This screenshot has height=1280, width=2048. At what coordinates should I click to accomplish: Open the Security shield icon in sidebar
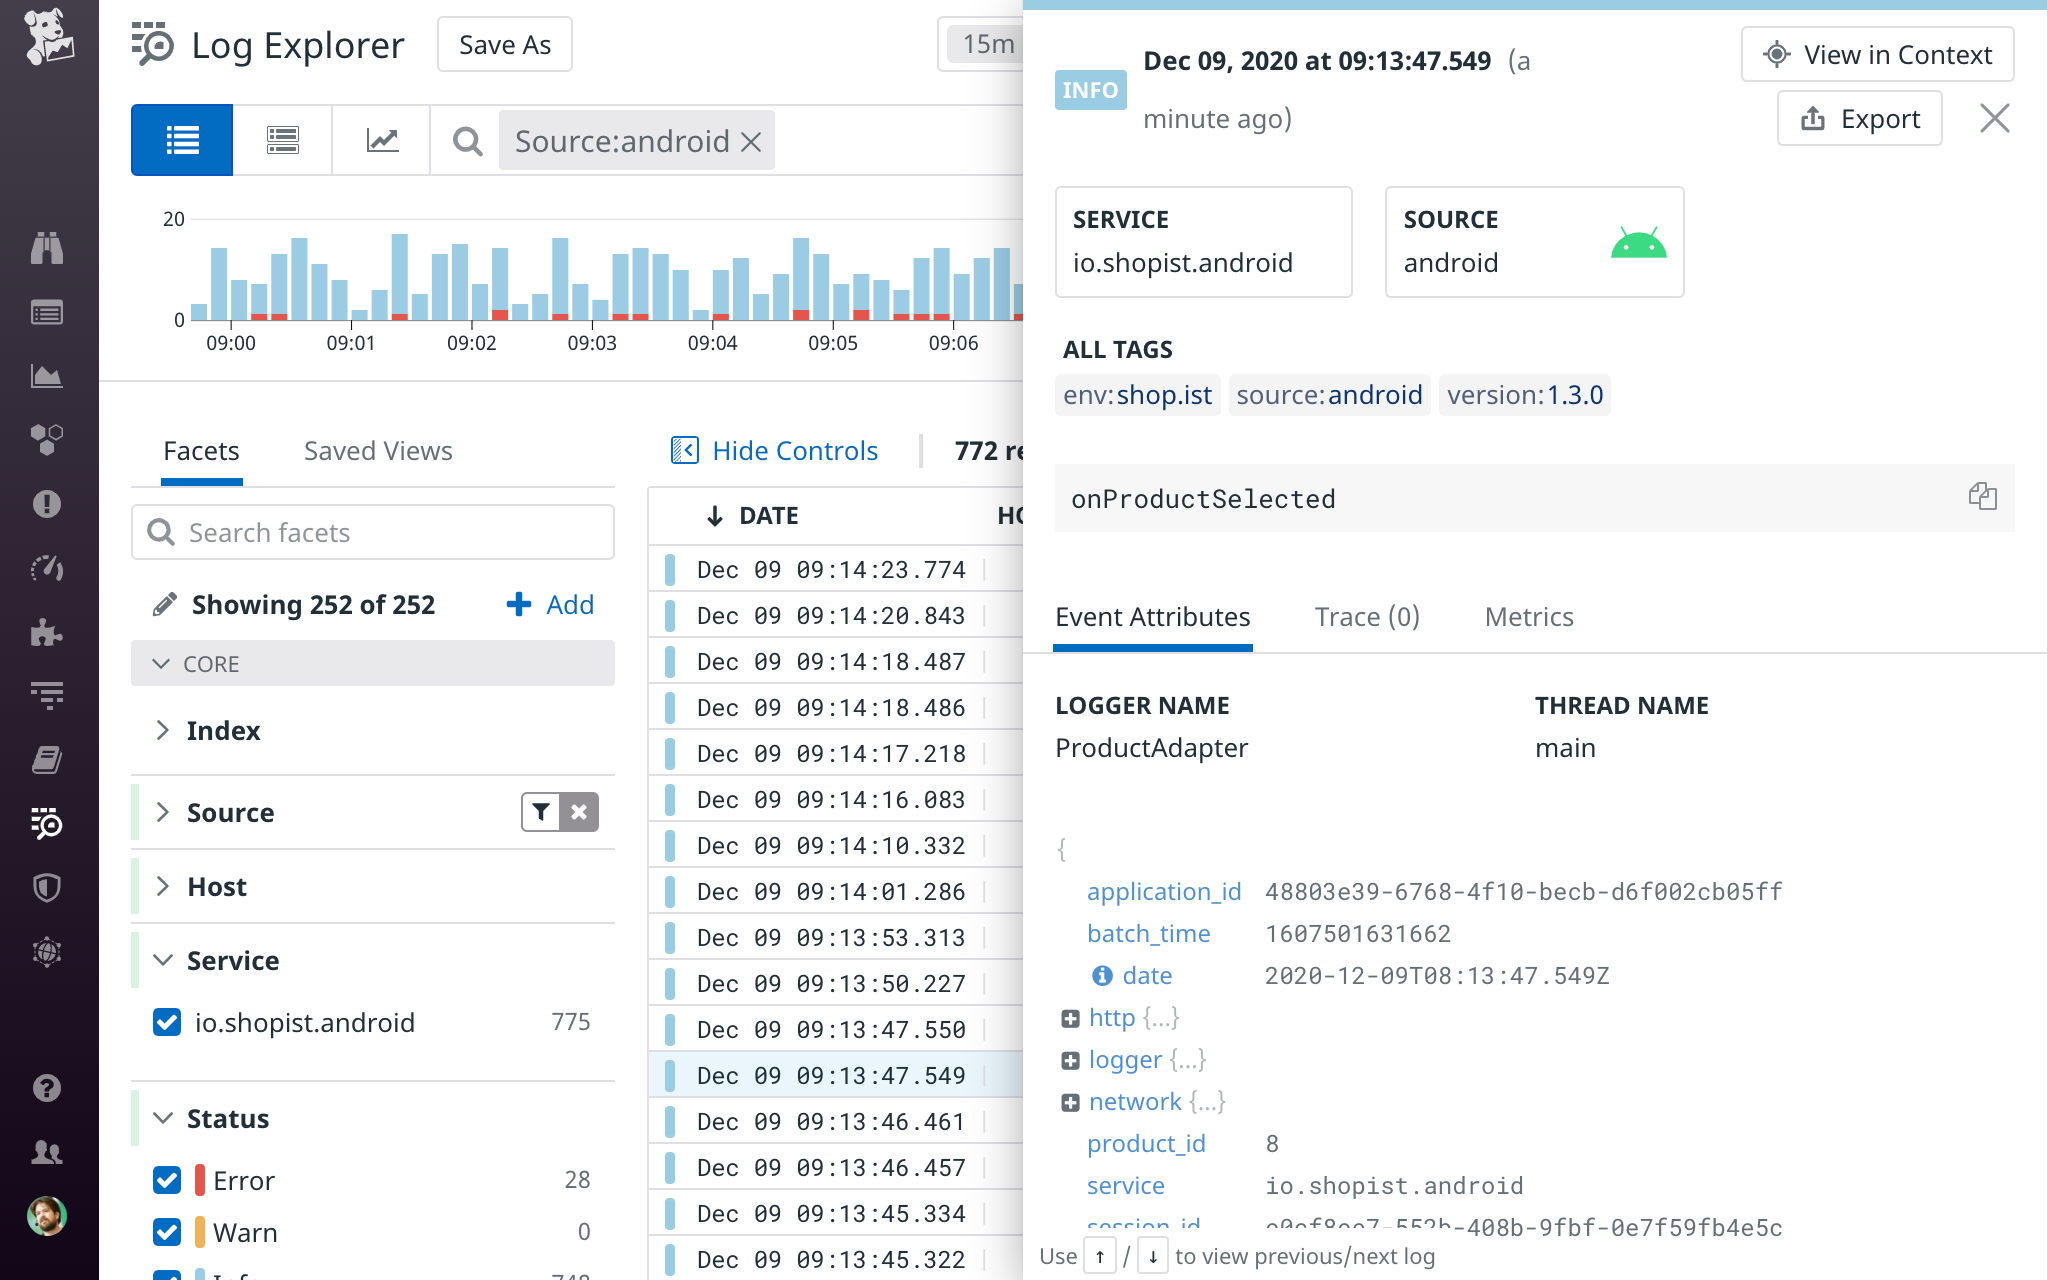coord(47,888)
